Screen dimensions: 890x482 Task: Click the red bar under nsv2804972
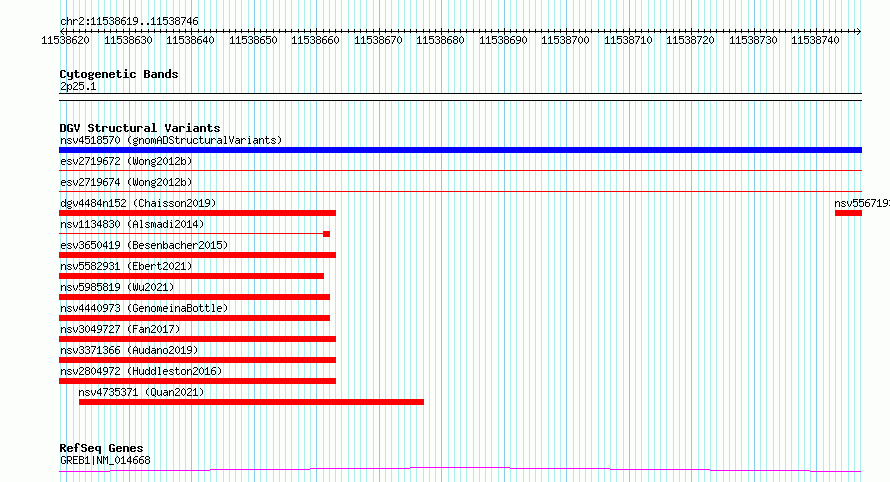pos(198,381)
